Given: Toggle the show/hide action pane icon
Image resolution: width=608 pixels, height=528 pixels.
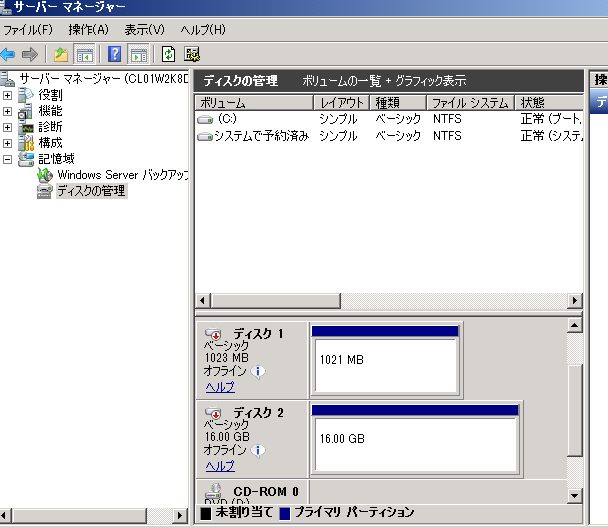Looking at the screenshot, I should tap(139, 54).
